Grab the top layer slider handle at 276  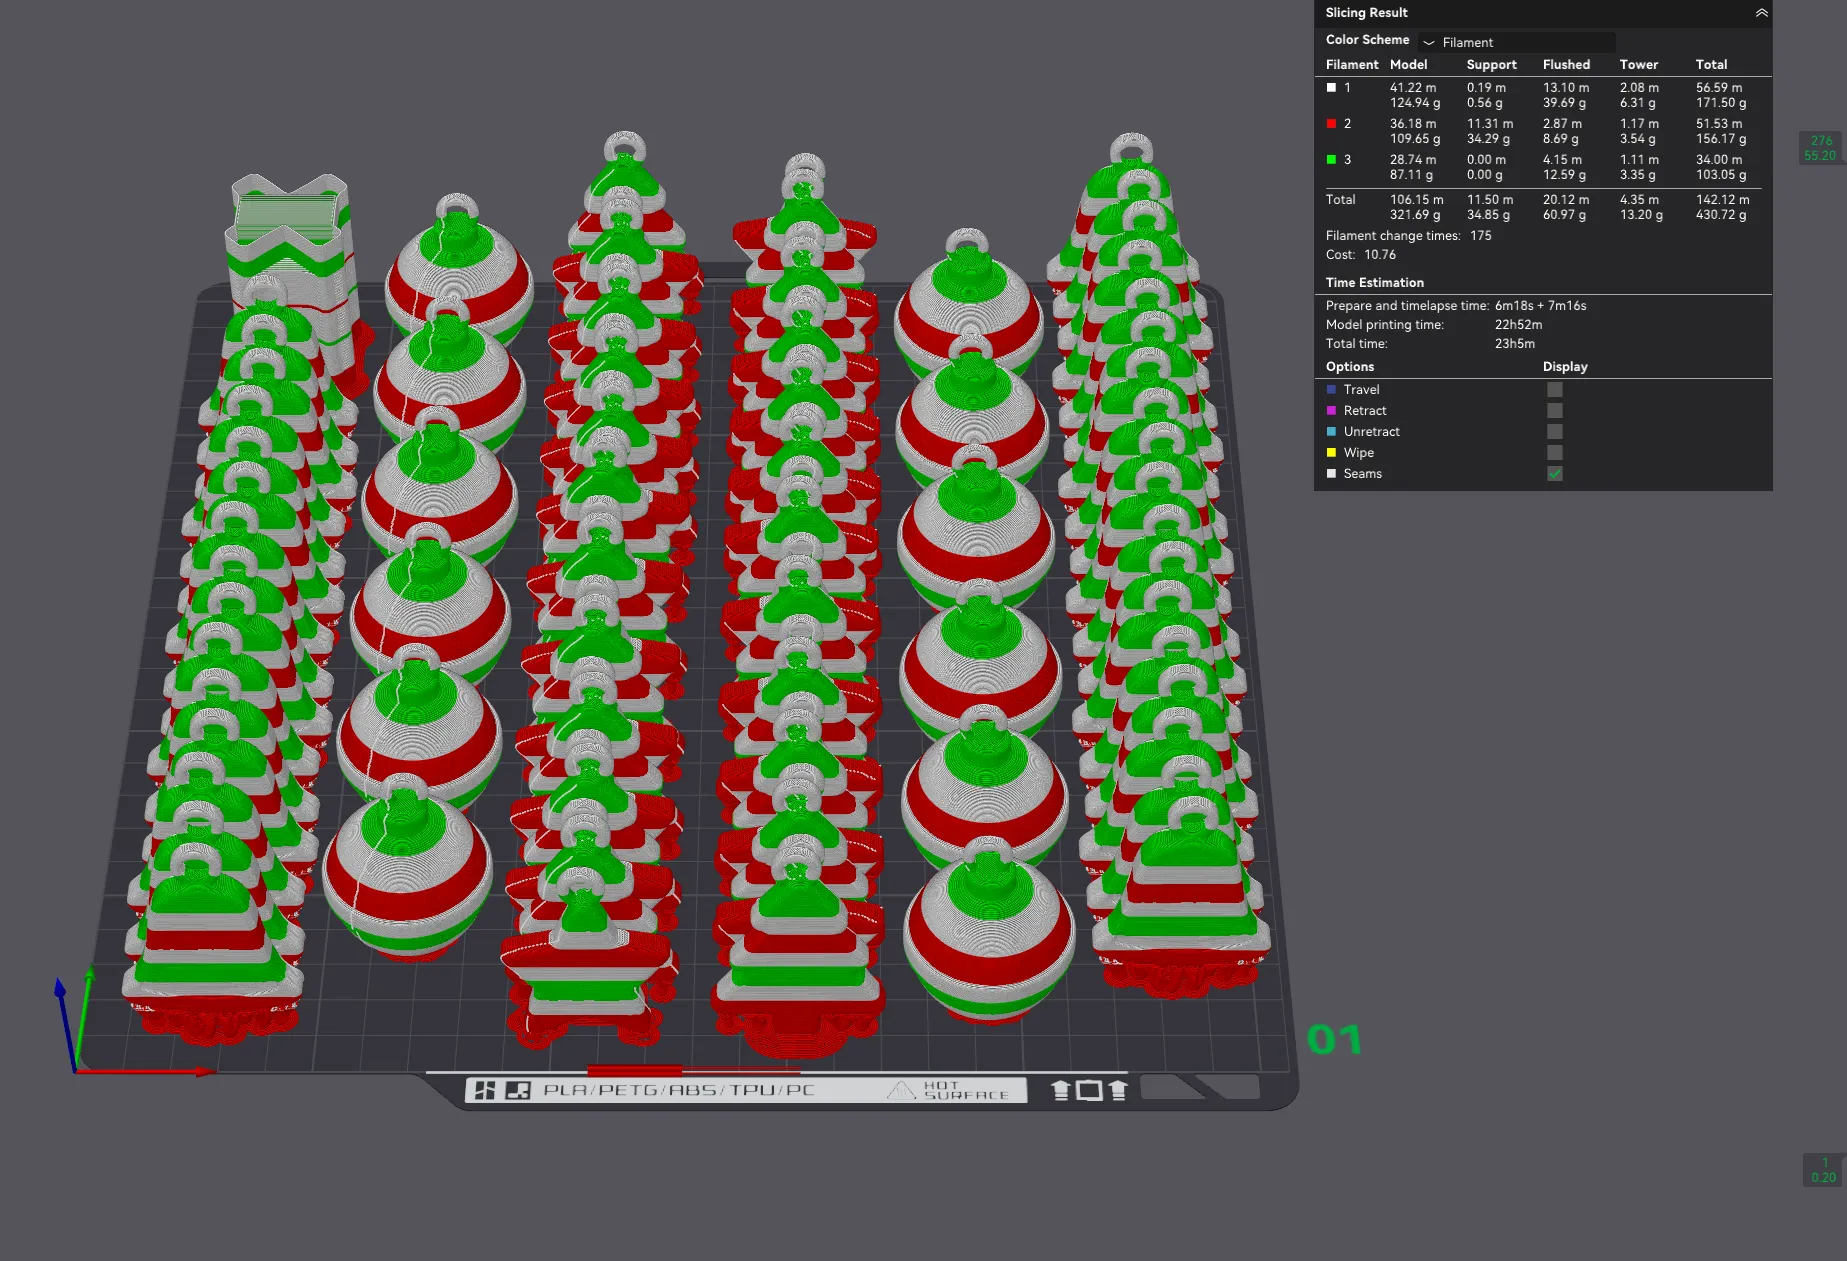(x=1821, y=148)
